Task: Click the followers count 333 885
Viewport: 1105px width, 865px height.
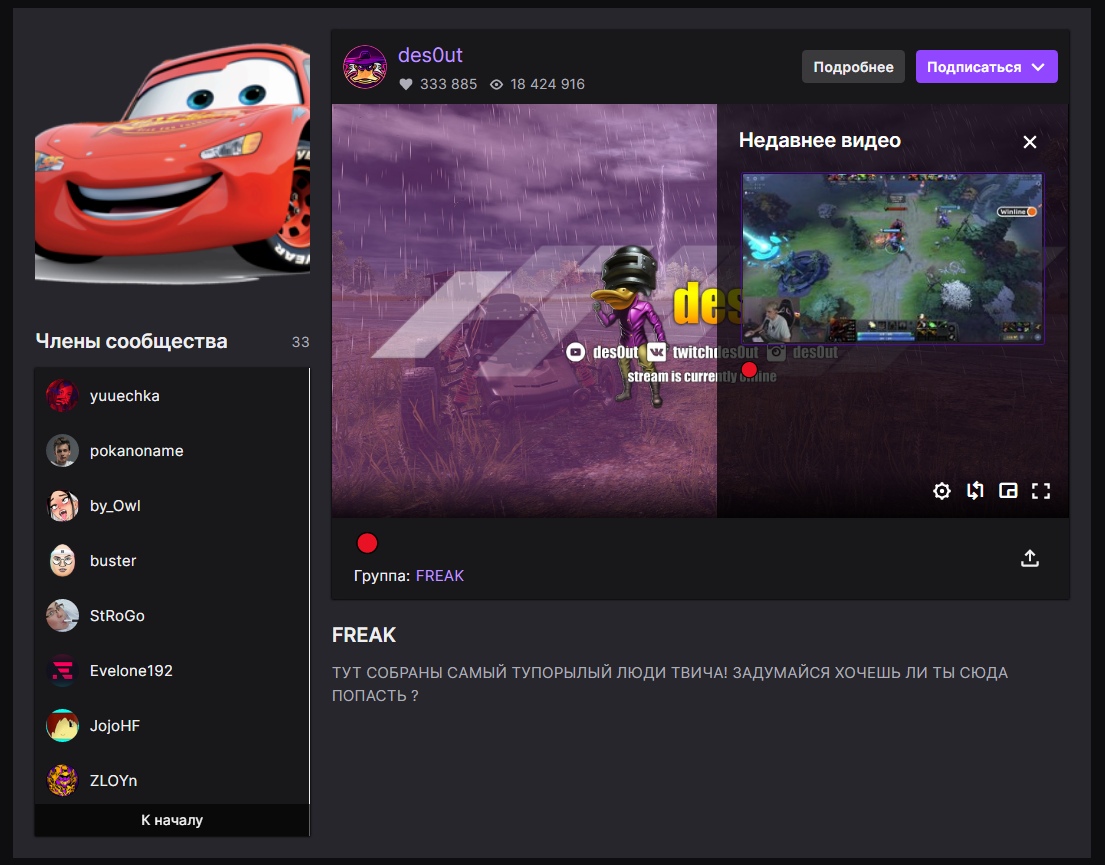Action: 448,85
